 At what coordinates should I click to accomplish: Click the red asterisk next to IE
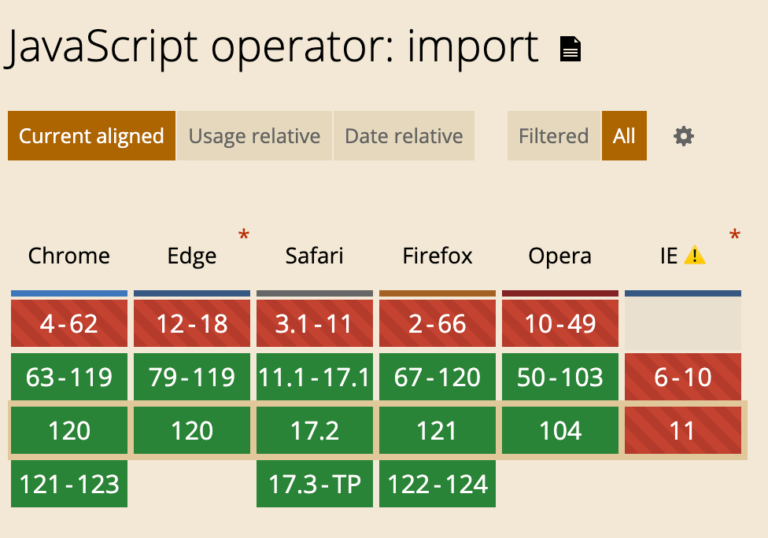tap(735, 236)
